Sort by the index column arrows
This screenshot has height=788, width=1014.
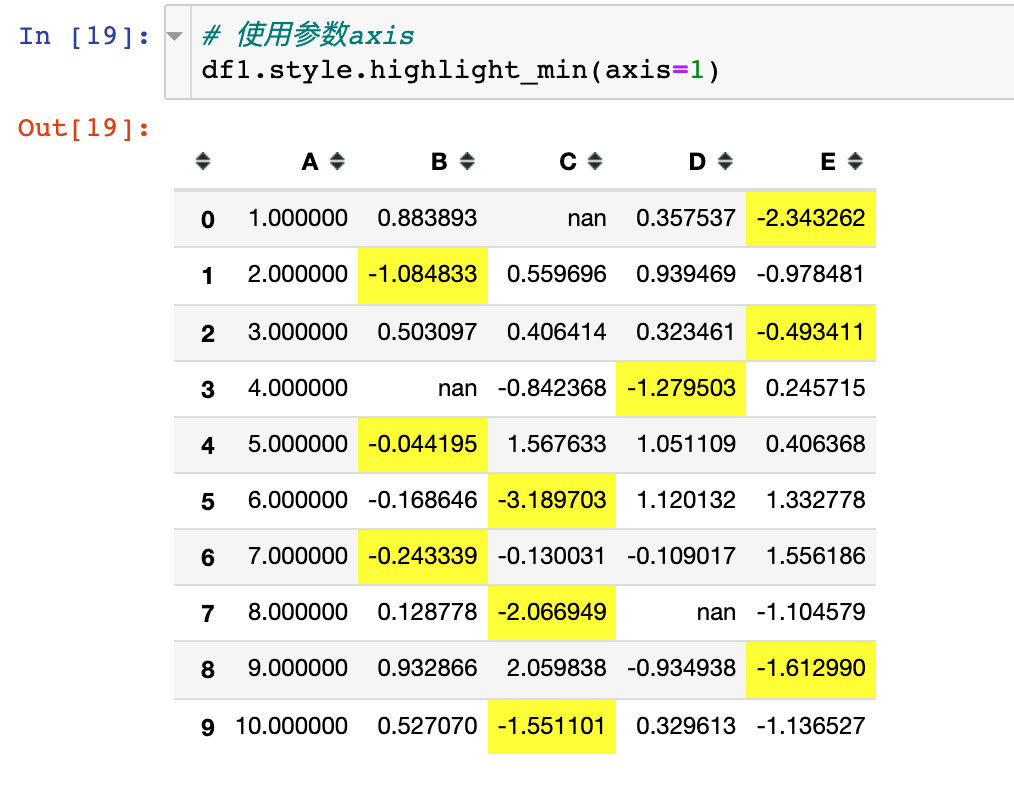[203, 161]
